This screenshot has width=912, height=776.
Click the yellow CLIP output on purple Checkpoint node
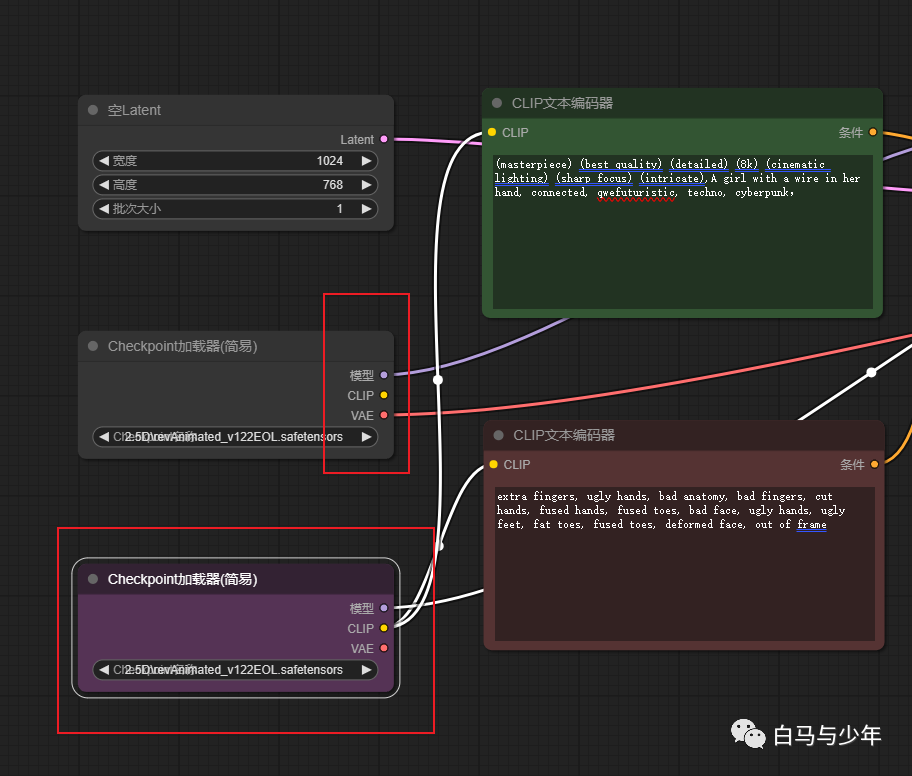click(x=384, y=629)
